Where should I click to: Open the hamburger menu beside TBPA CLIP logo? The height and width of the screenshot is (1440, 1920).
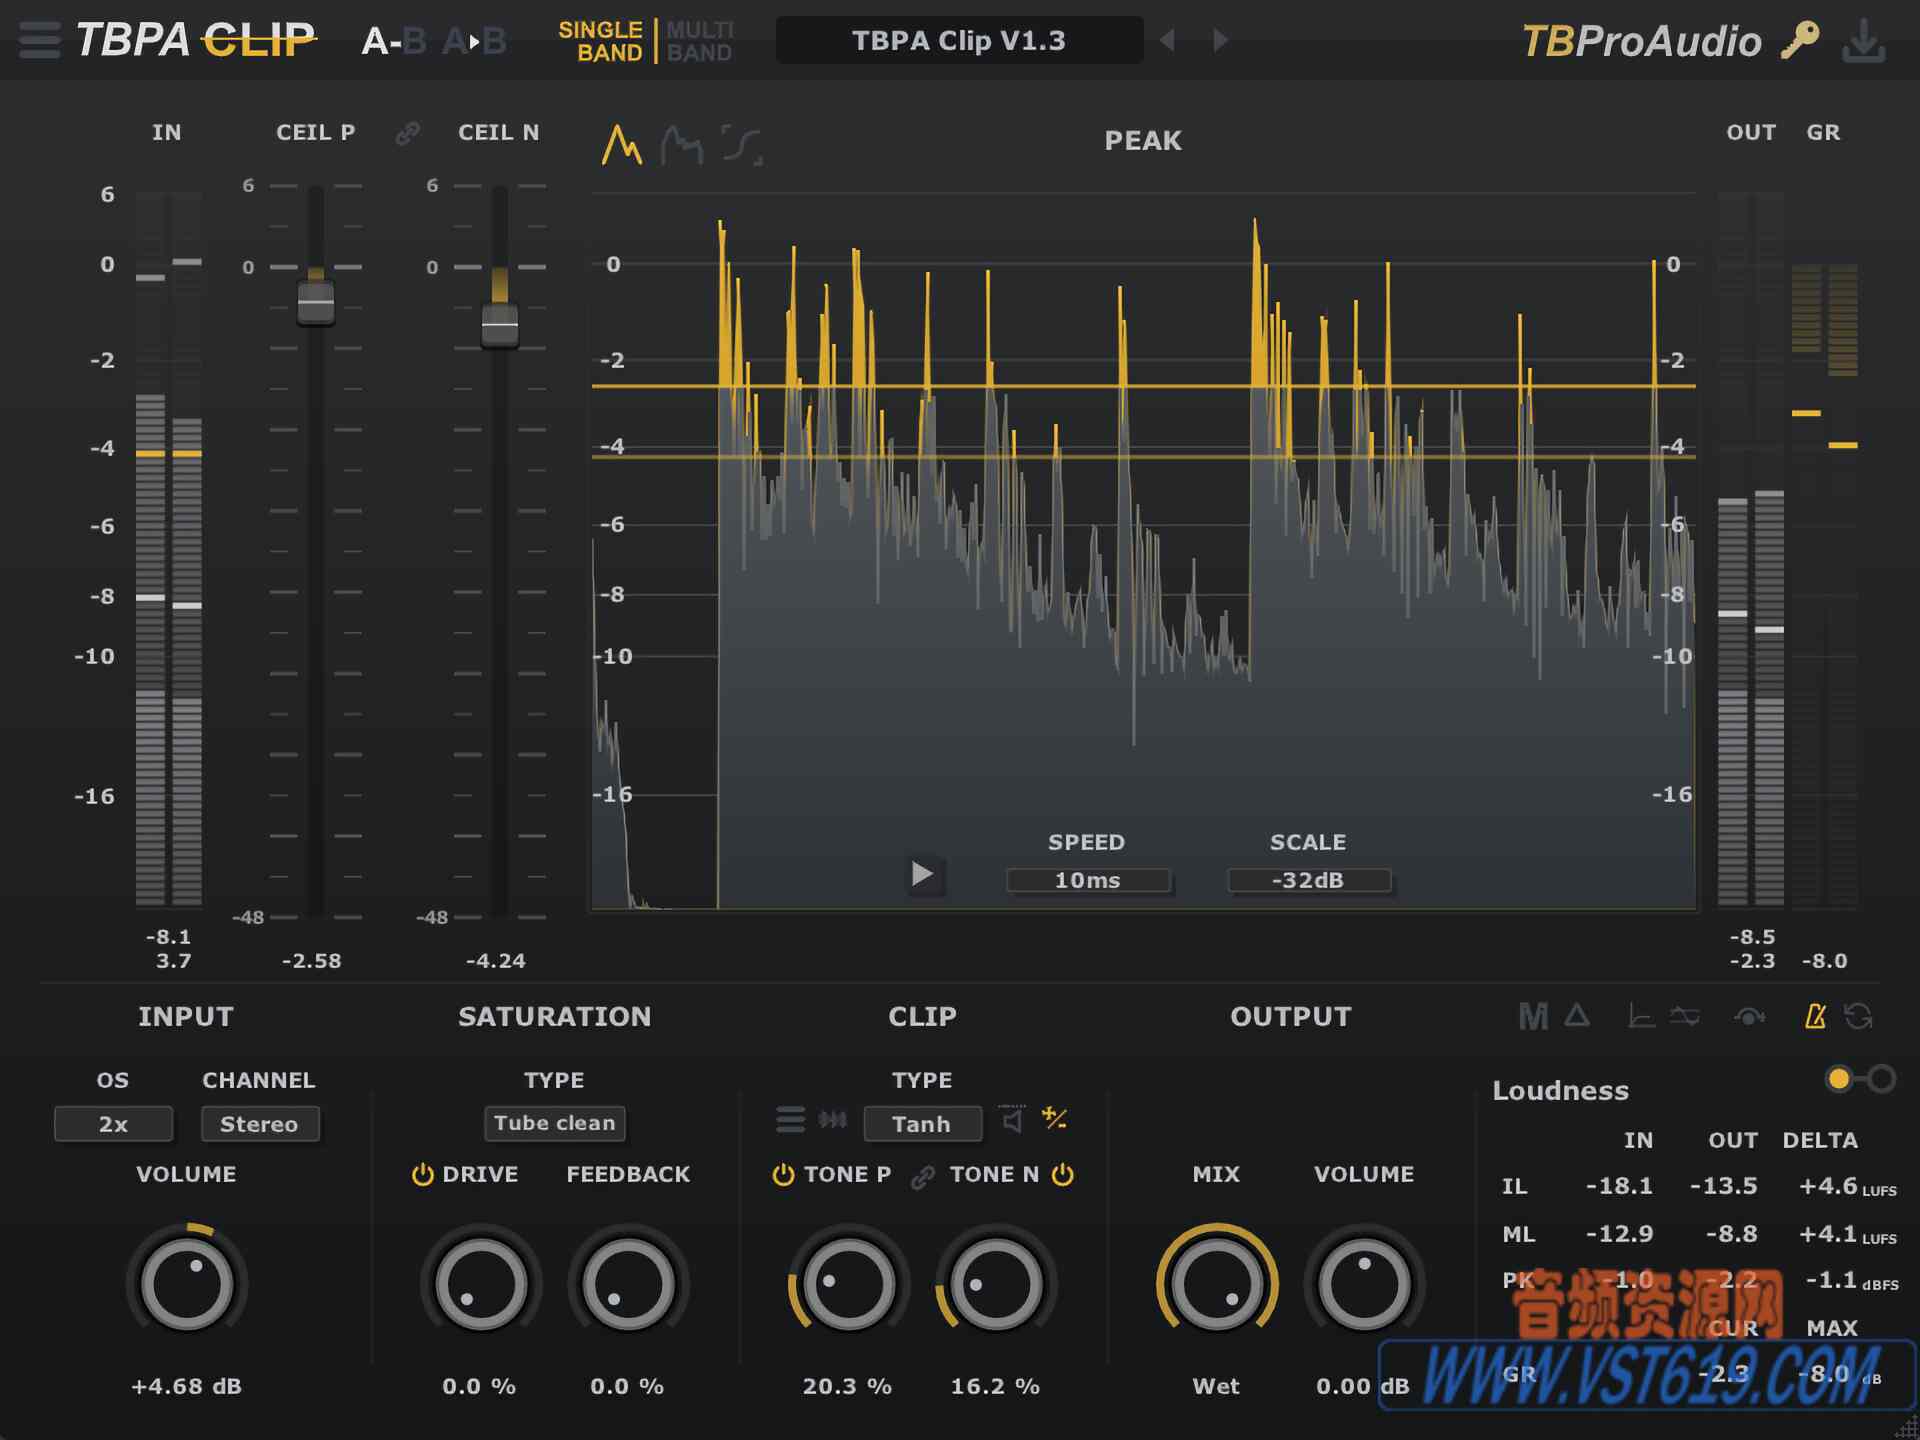point(40,40)
